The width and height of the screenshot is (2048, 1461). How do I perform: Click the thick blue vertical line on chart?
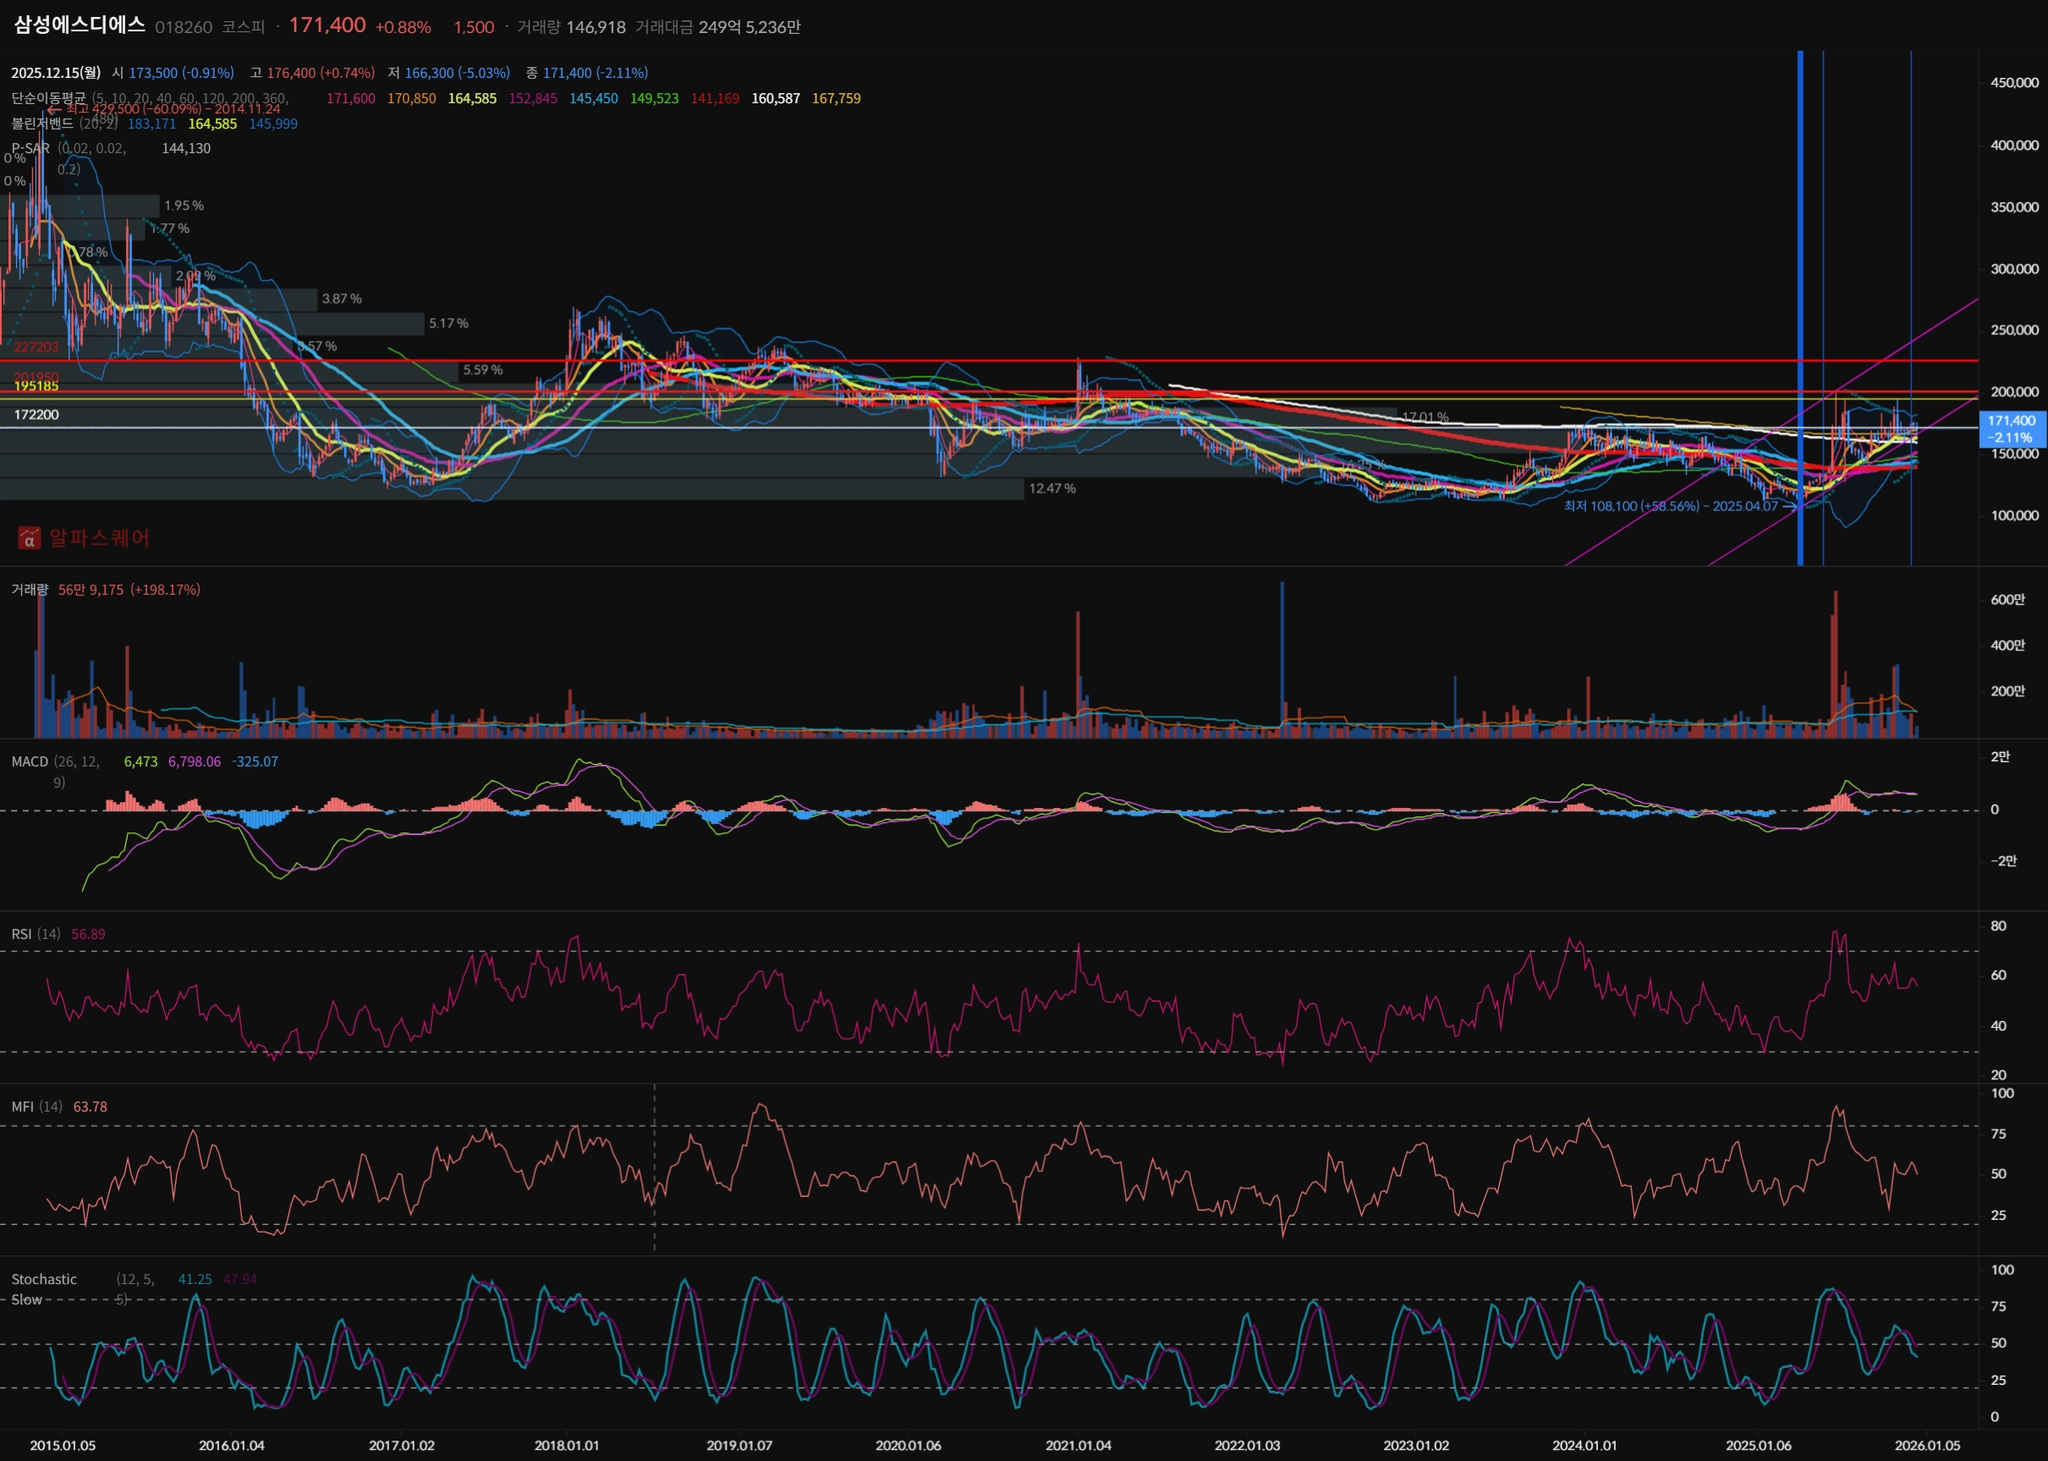pyautogui.click(x=1800, y=300)
